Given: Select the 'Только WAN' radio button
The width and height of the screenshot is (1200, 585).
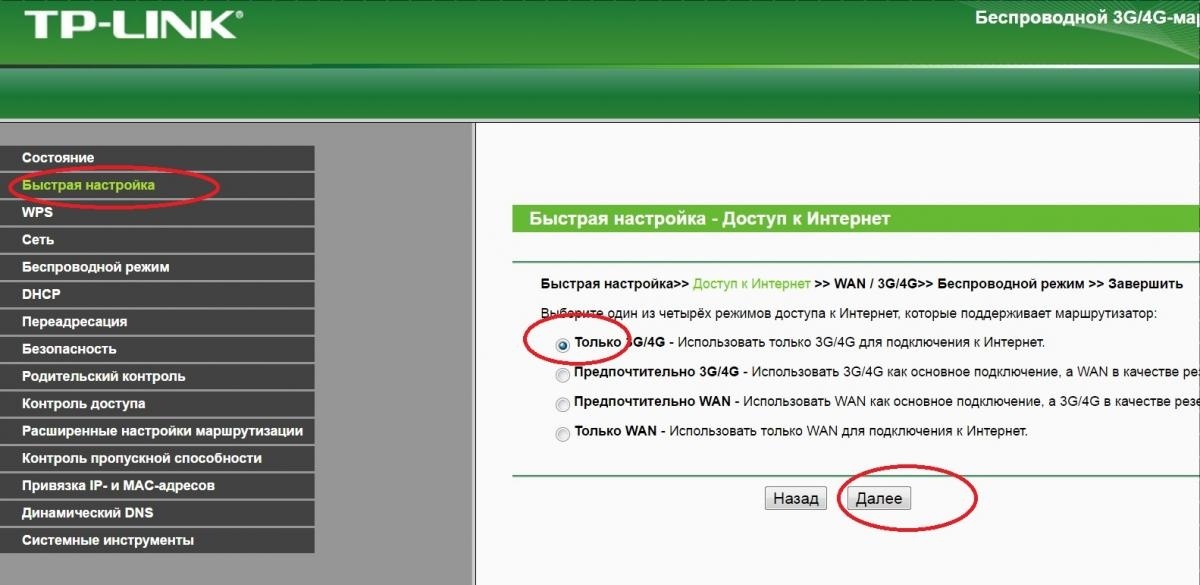Looking at the screenshot, I should pos(563,434).
